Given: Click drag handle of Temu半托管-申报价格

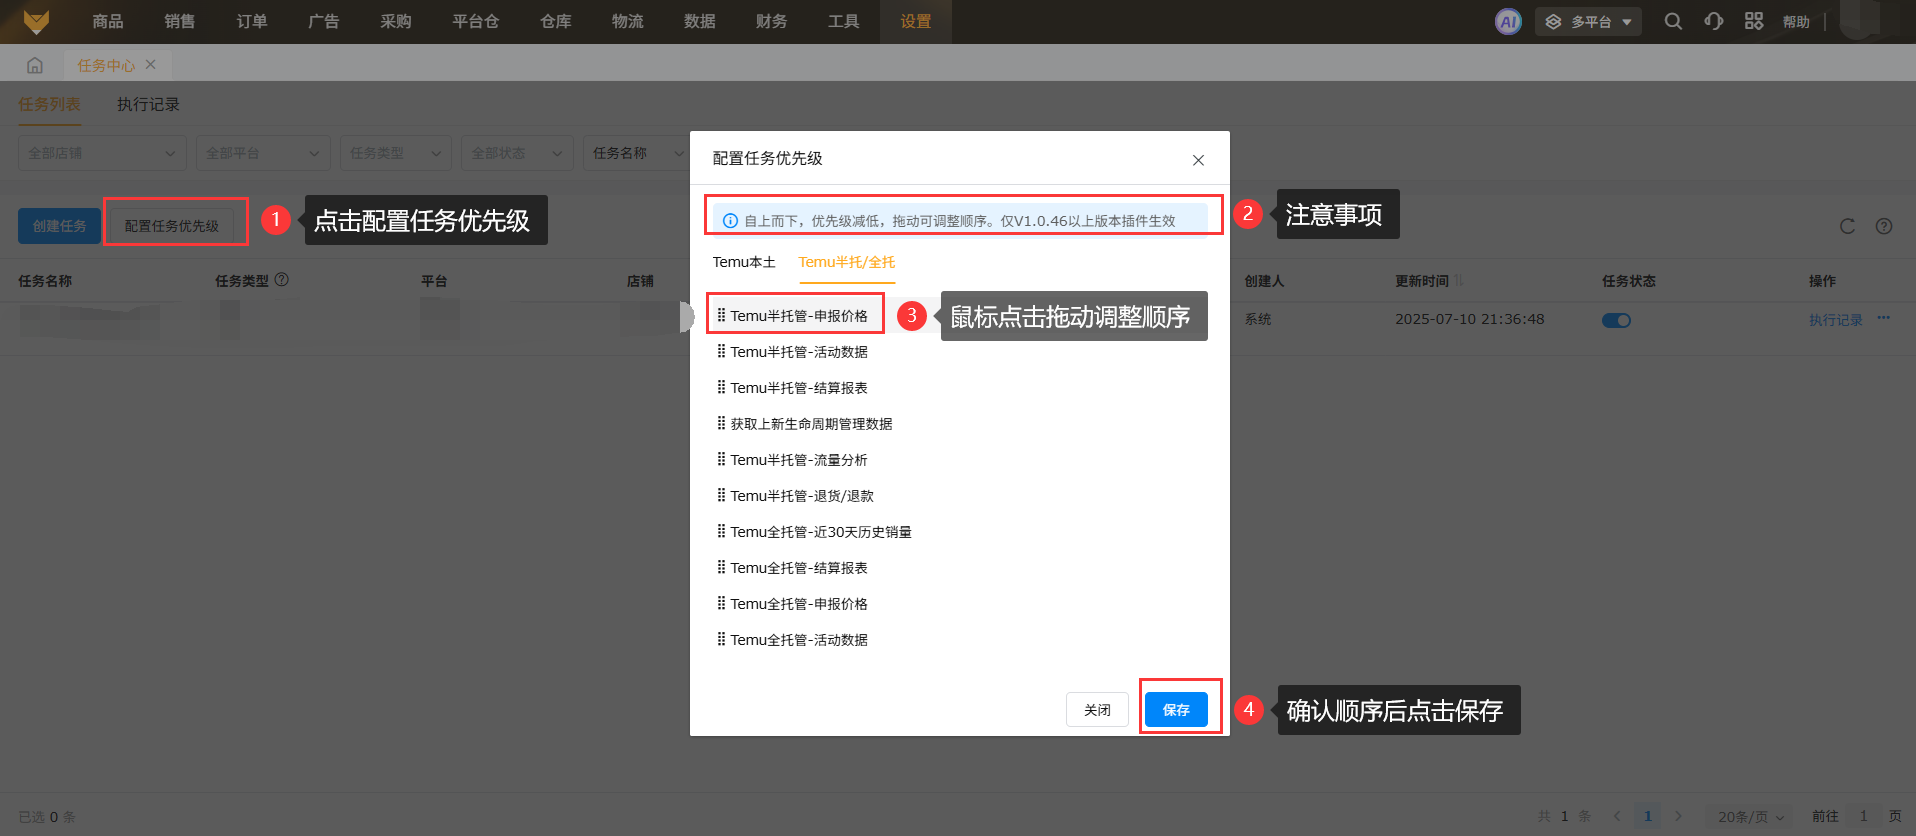Looking at the screenshot, I should (721, 315).
